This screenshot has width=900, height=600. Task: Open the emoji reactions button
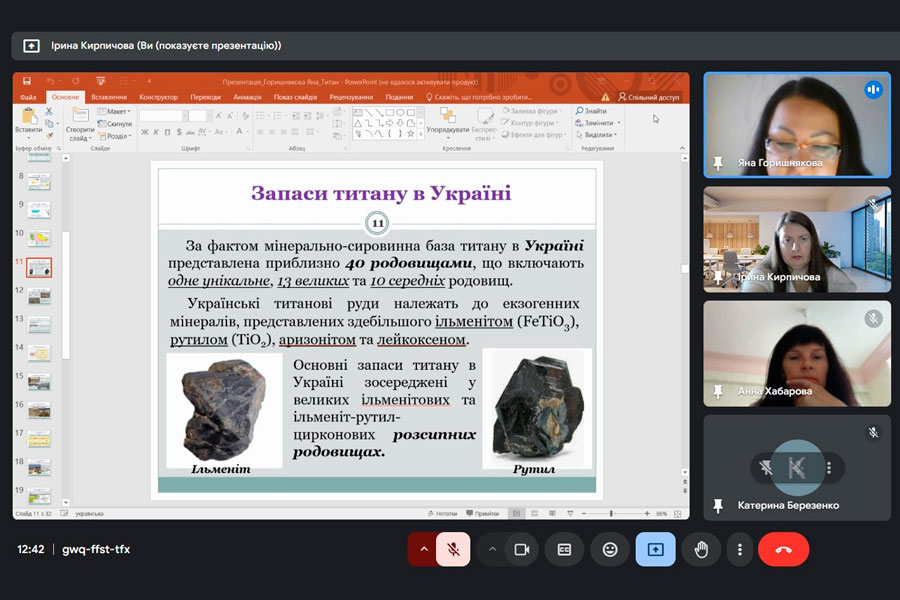click(610, 549)
